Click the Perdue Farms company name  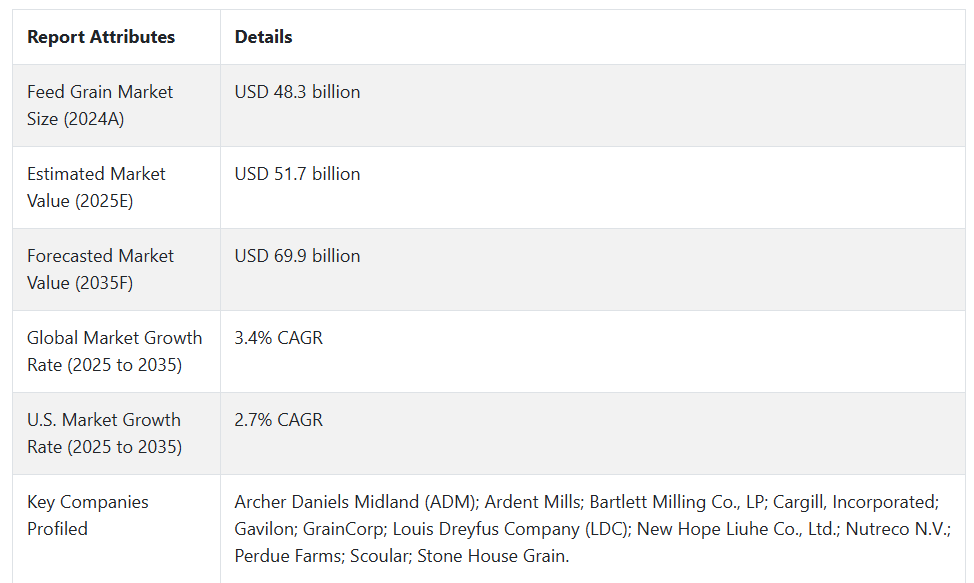287,556
